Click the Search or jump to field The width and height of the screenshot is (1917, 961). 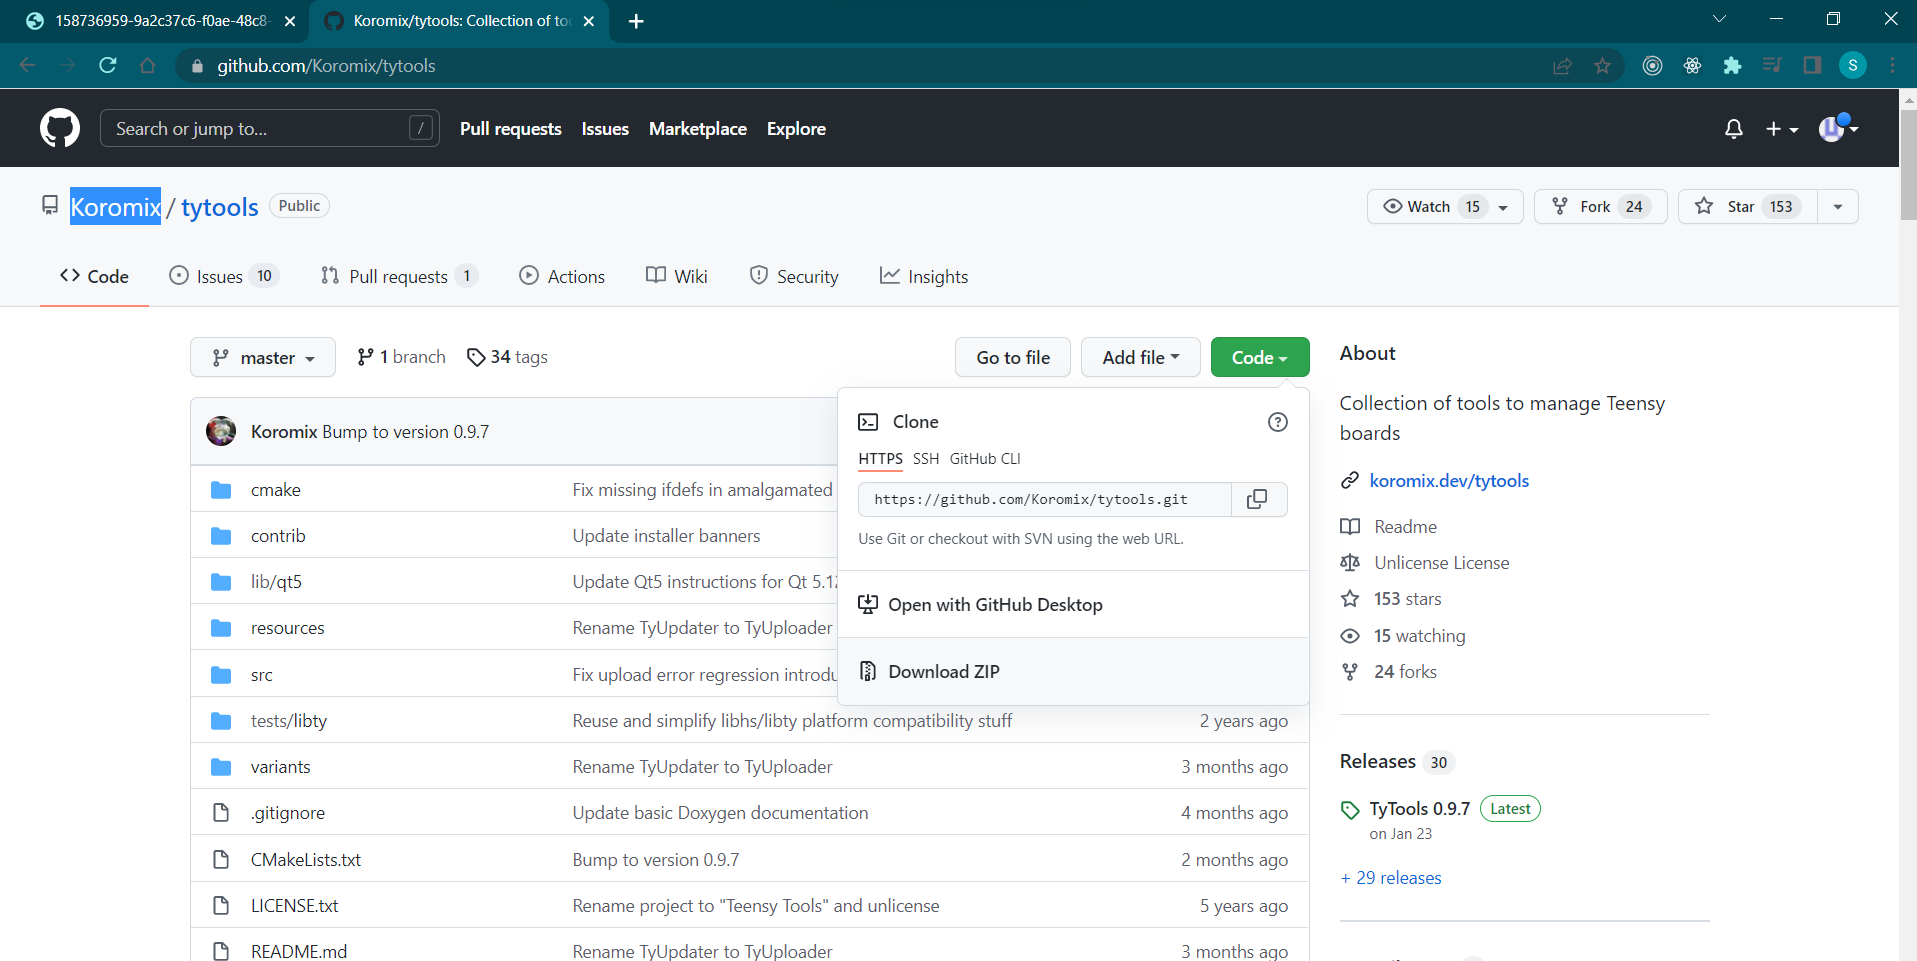tap(269, 128)
